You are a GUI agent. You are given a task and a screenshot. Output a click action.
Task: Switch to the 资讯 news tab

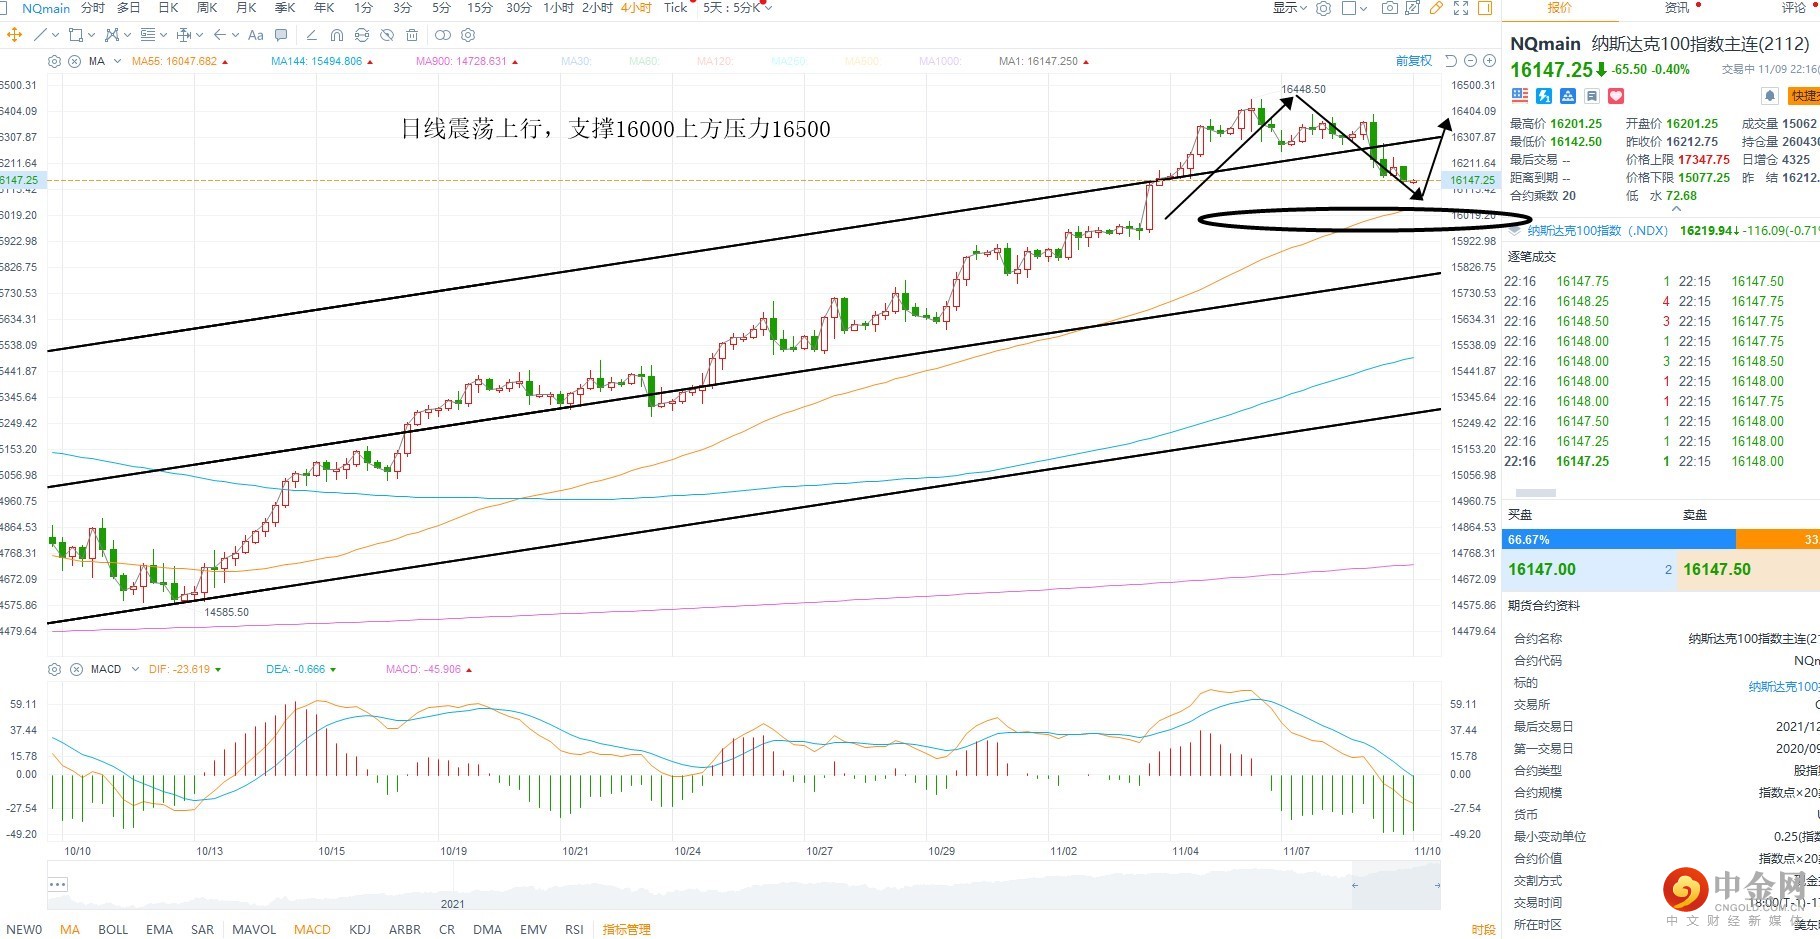pos(1676,8)
